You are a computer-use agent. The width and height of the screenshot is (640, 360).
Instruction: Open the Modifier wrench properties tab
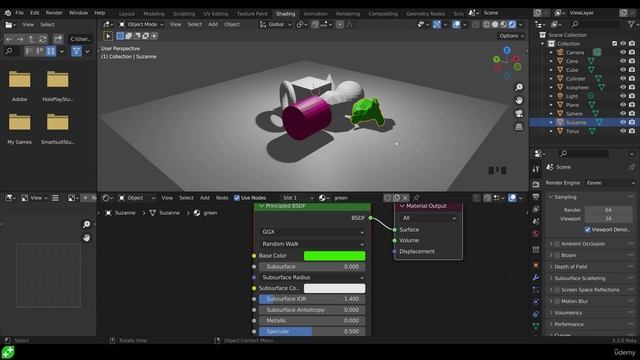(536, 278)
